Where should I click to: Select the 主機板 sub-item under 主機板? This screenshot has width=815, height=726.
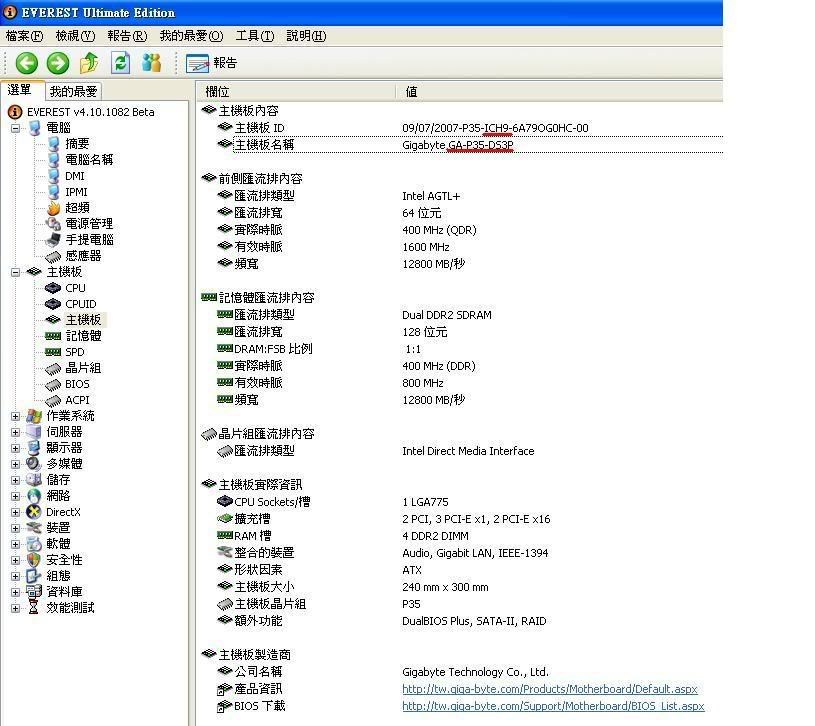point(83,320)
